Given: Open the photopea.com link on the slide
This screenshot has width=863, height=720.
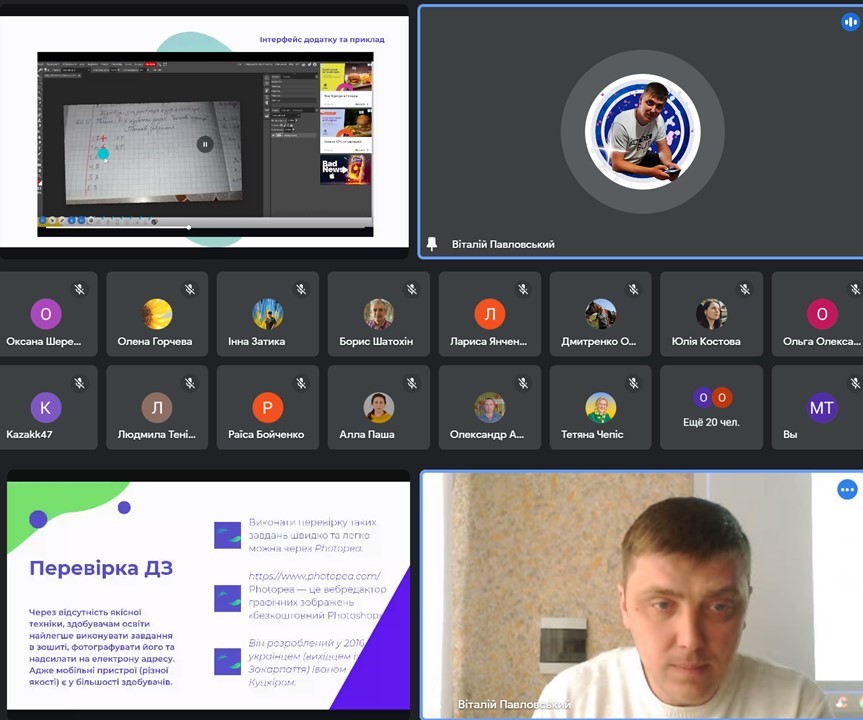Looking at the screenshot, I should [314, 576].
